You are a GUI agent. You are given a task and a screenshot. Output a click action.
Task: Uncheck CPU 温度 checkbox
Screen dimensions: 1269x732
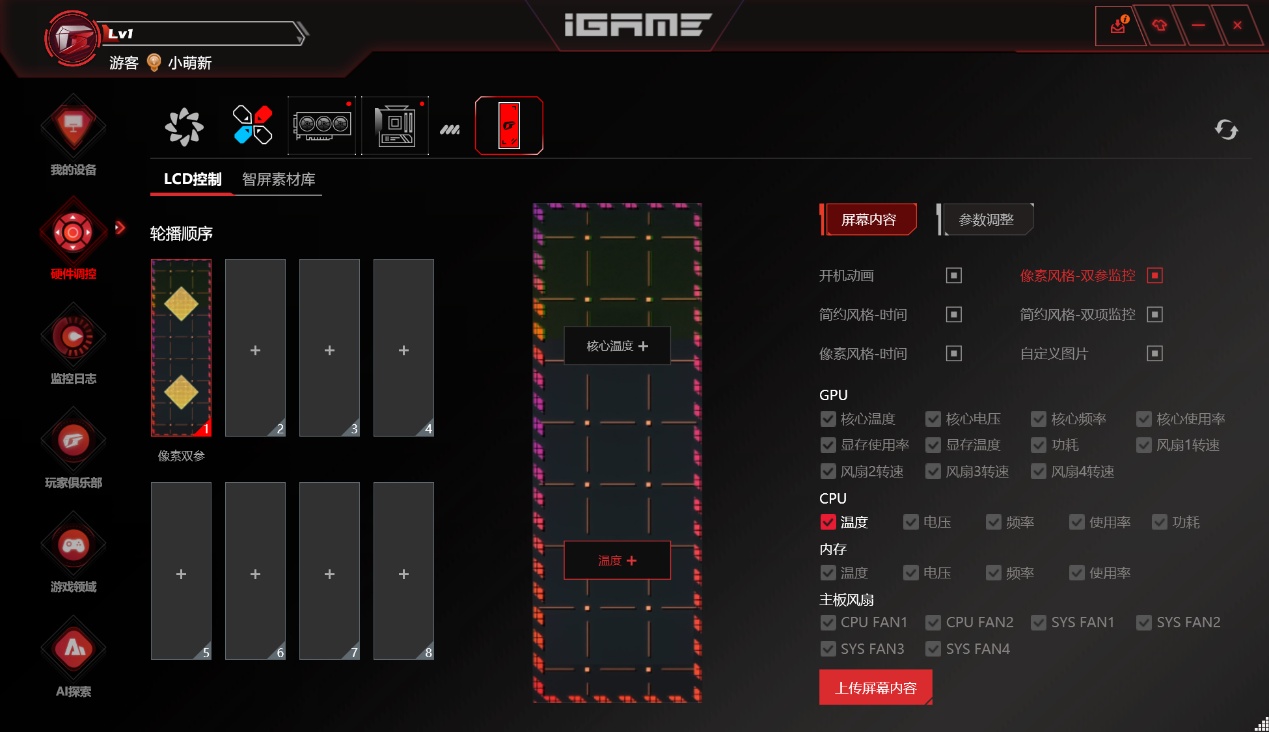[x=828, y=522]
